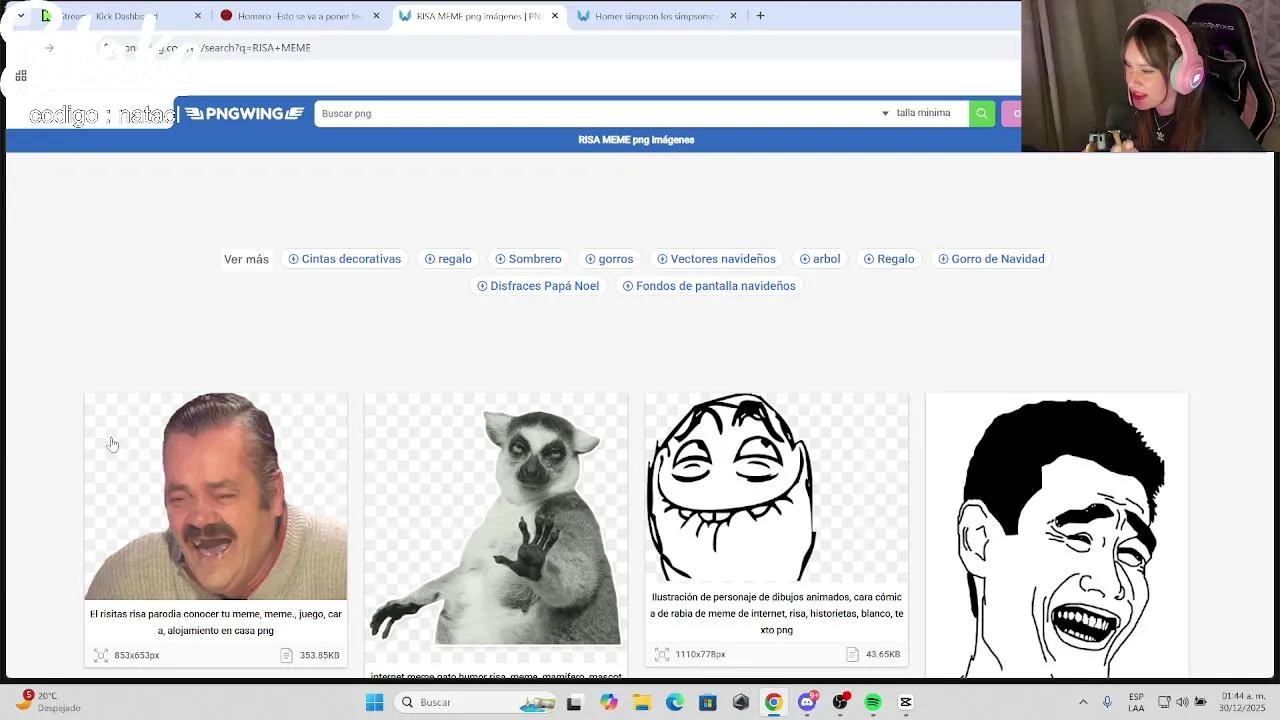Click the 43.65KB file size icon
This screenshot has height=720, width=1280.
(x=852, y=654)
